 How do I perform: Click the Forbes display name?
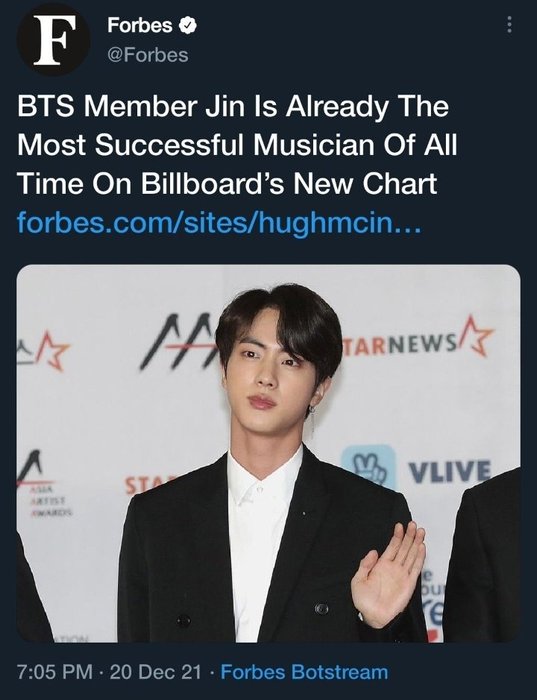pyautogui.click(x=140, y=25)
